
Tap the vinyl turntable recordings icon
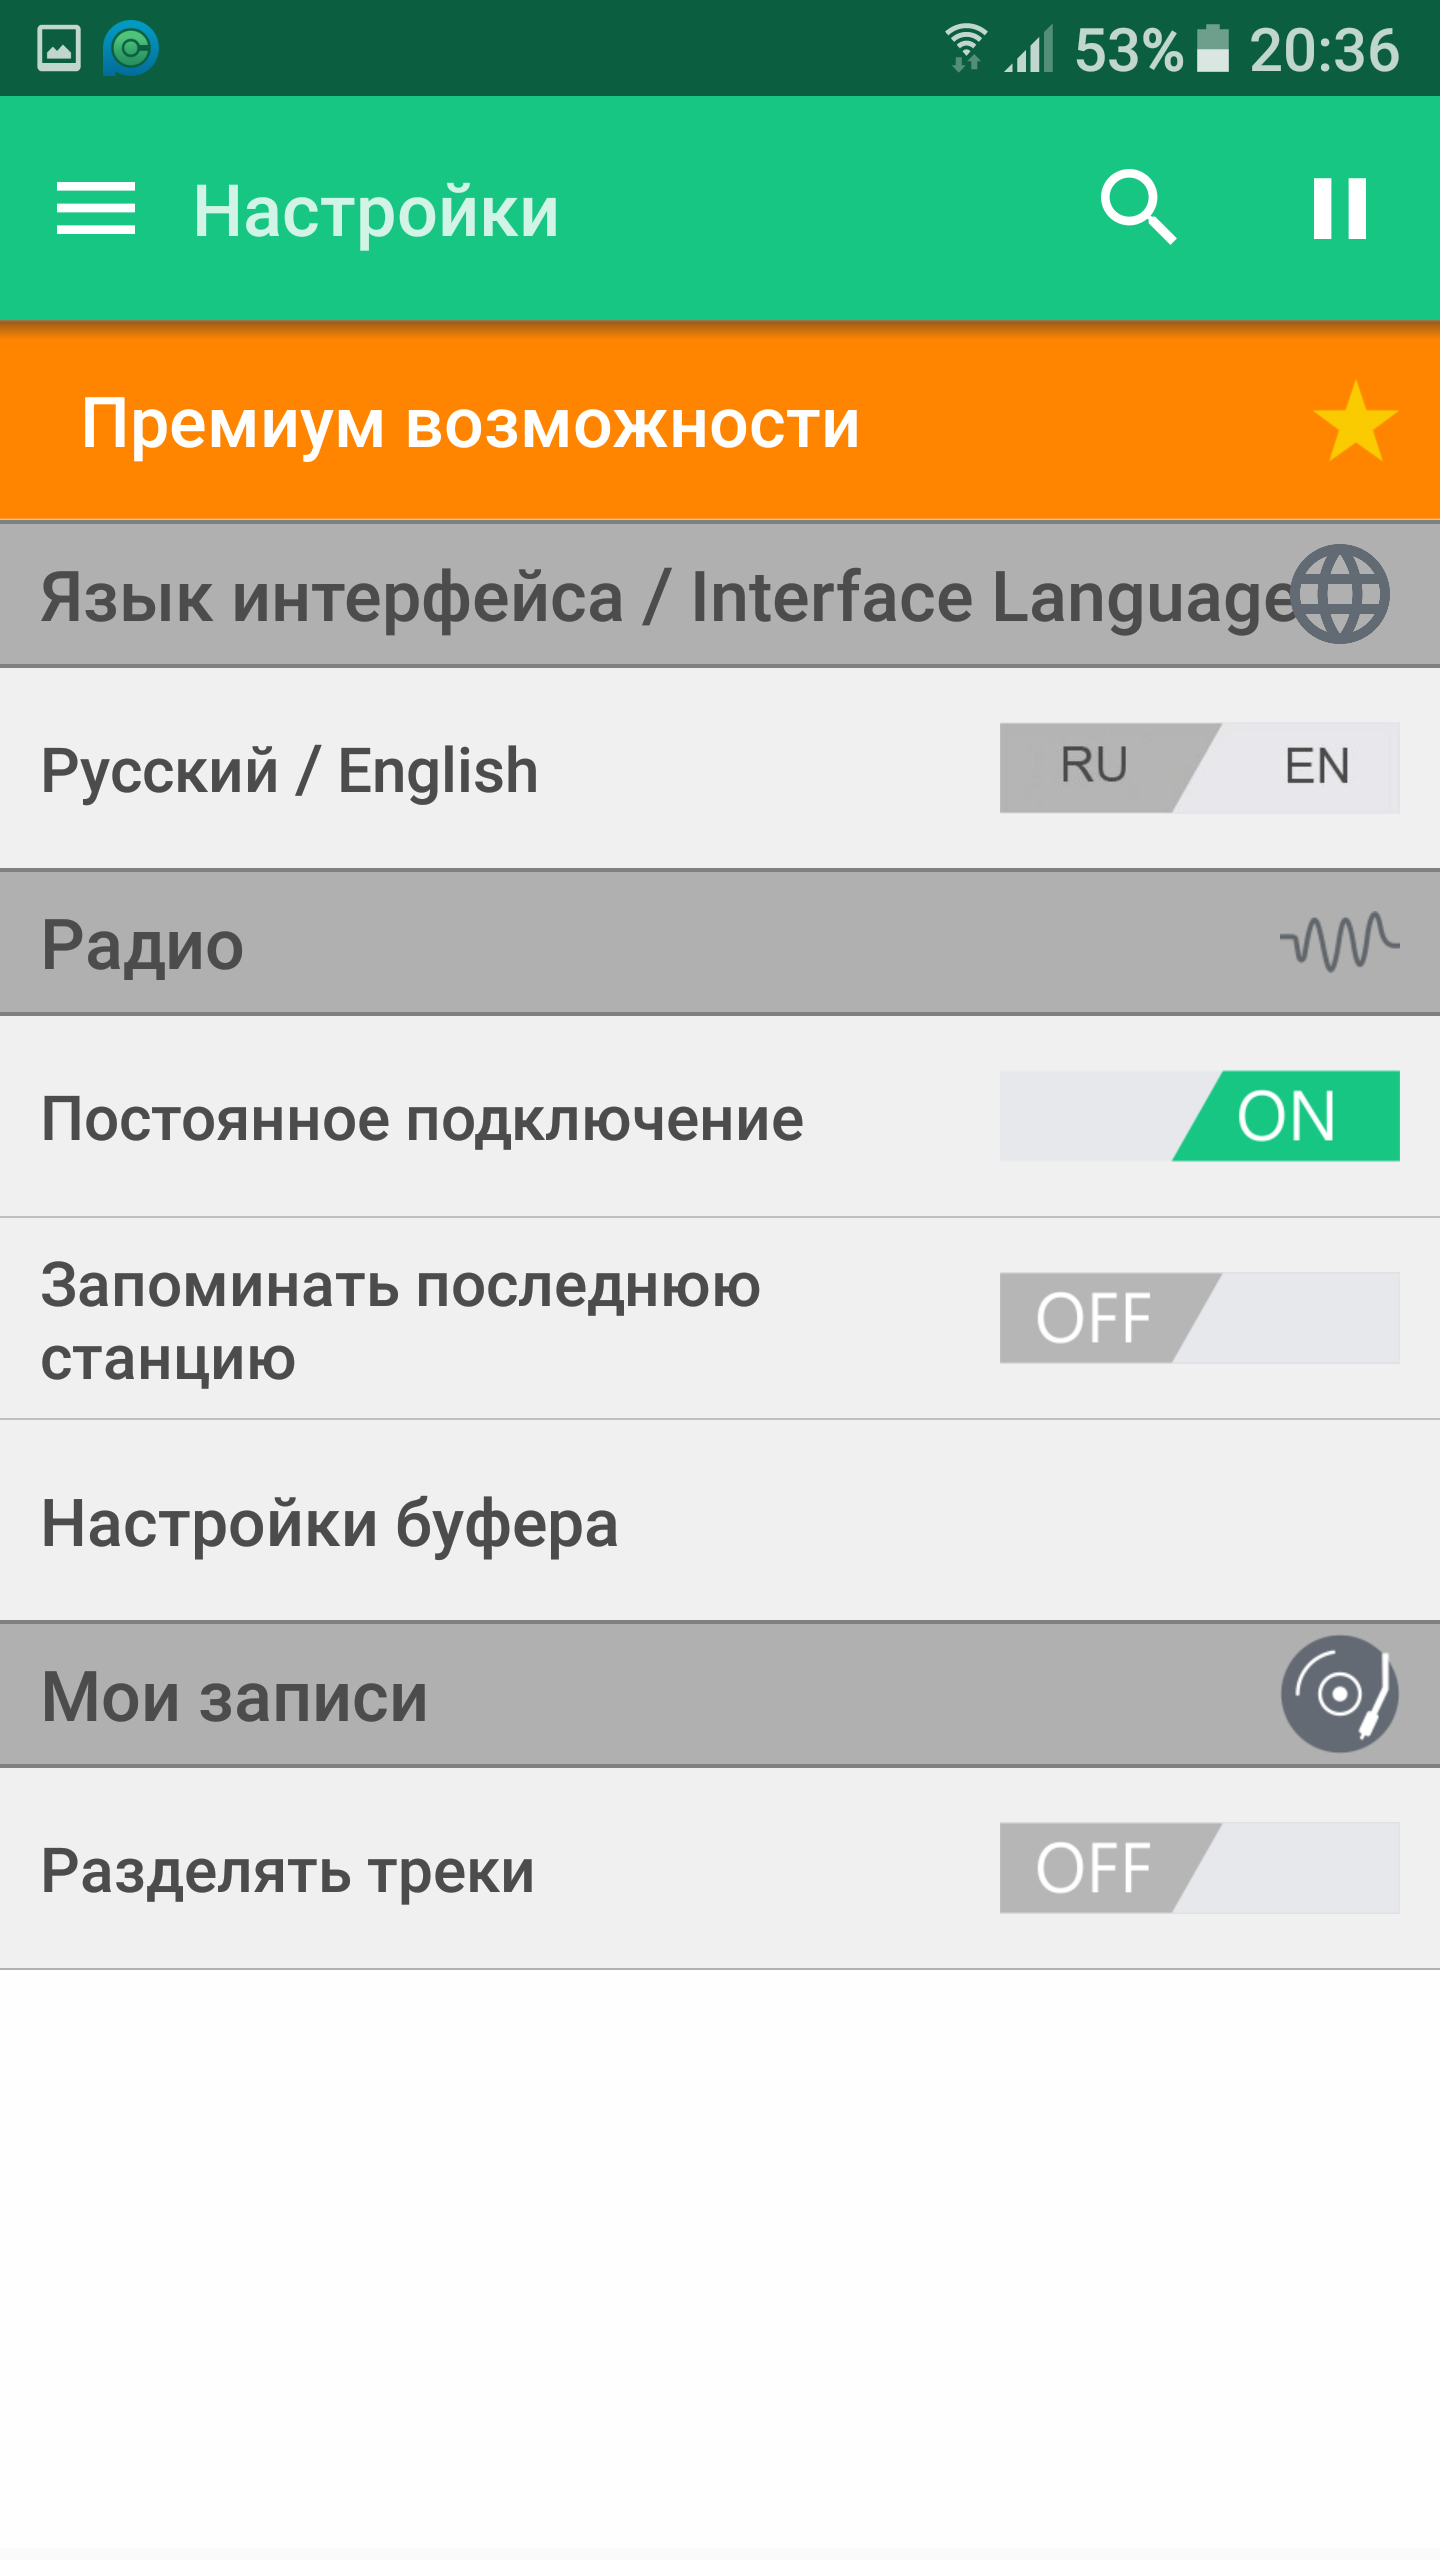click(x=1340, y=1694)
